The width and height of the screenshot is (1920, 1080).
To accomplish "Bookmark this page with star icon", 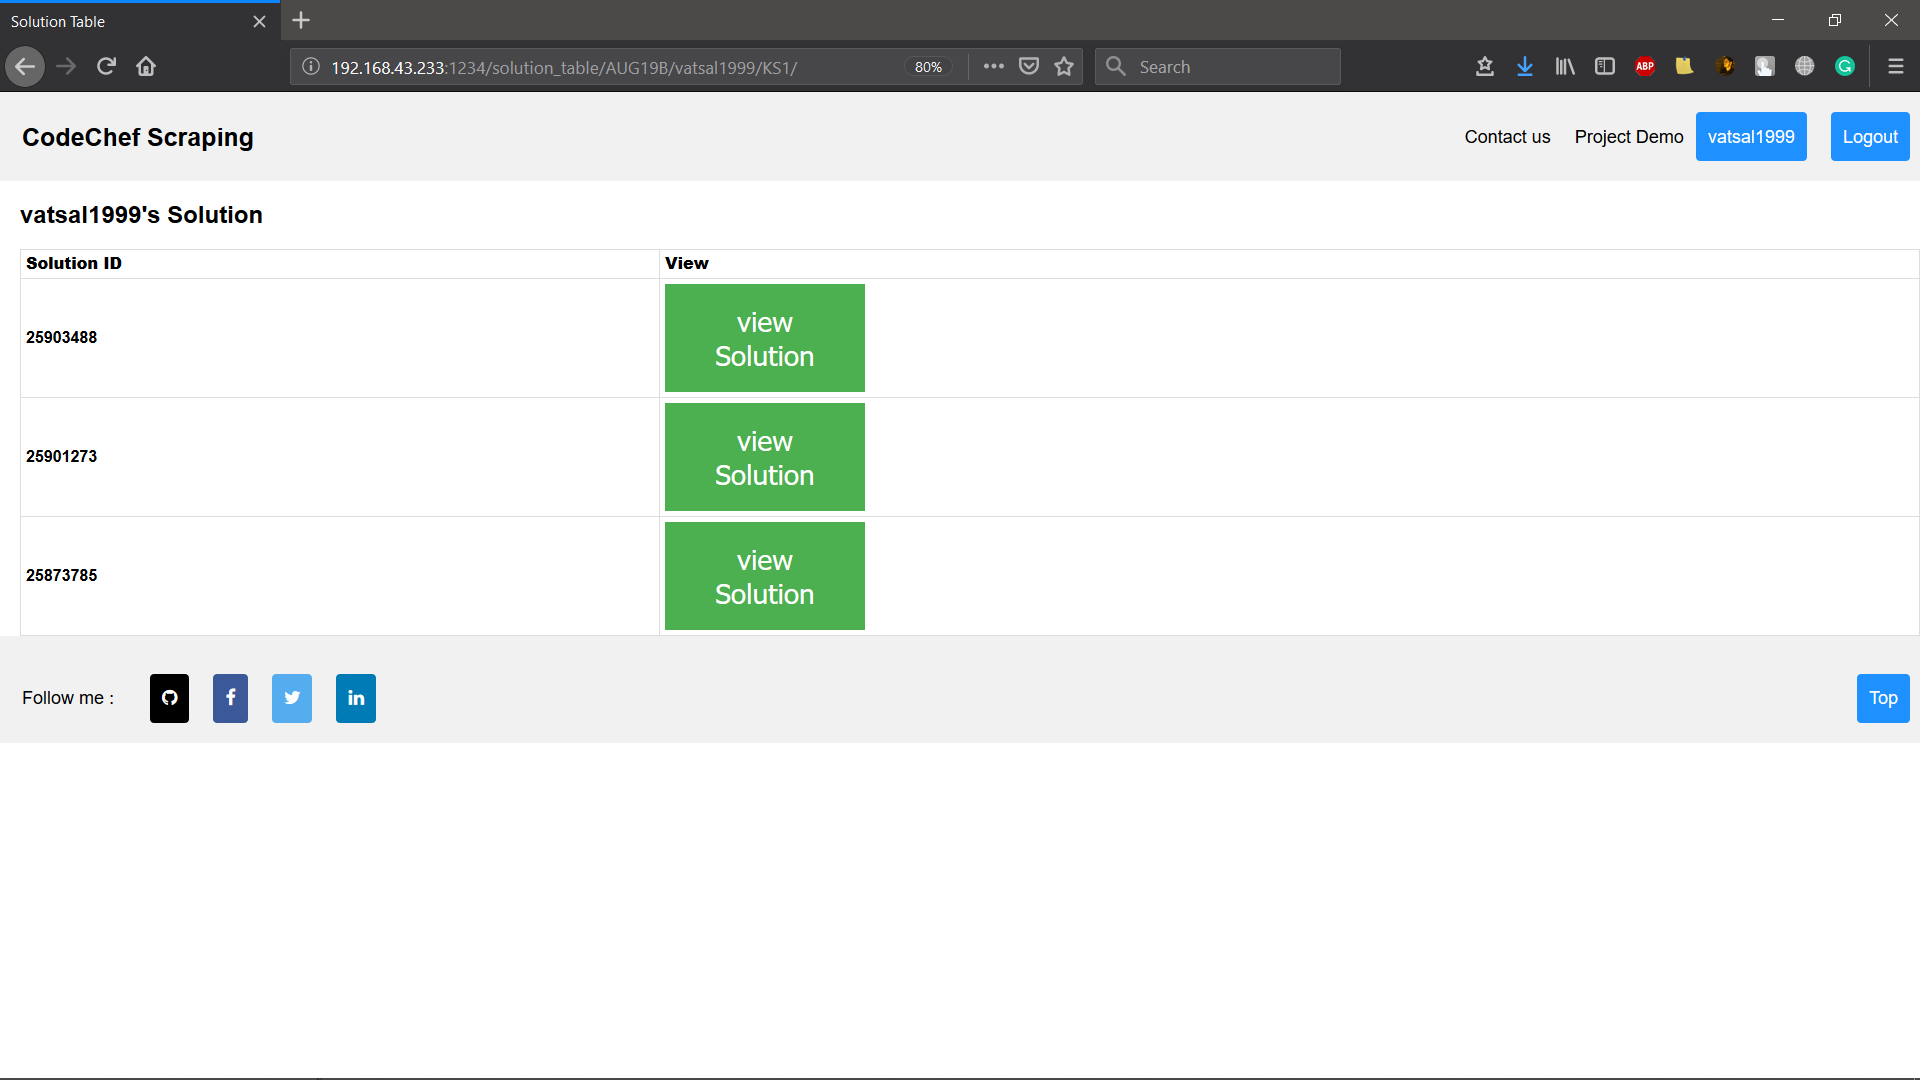I will pyautogui.click(x=1064, y=66).
